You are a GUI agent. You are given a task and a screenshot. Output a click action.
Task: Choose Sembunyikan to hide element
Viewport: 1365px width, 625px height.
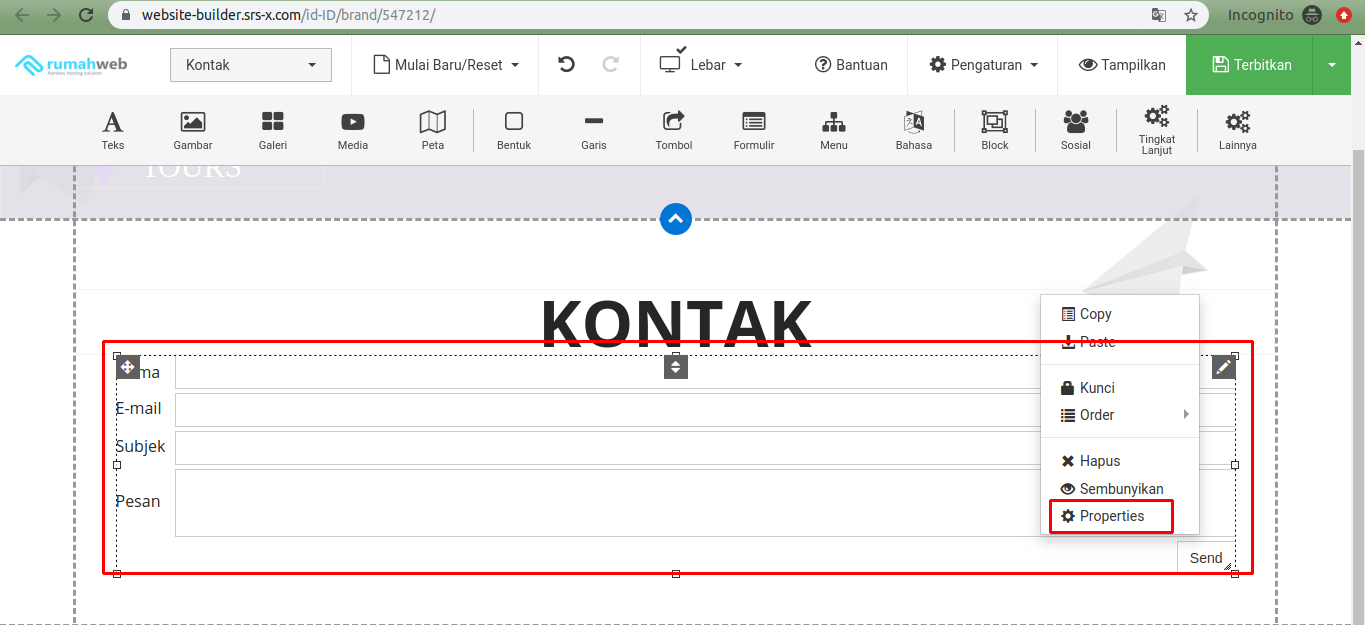[x=1120, y=489]
